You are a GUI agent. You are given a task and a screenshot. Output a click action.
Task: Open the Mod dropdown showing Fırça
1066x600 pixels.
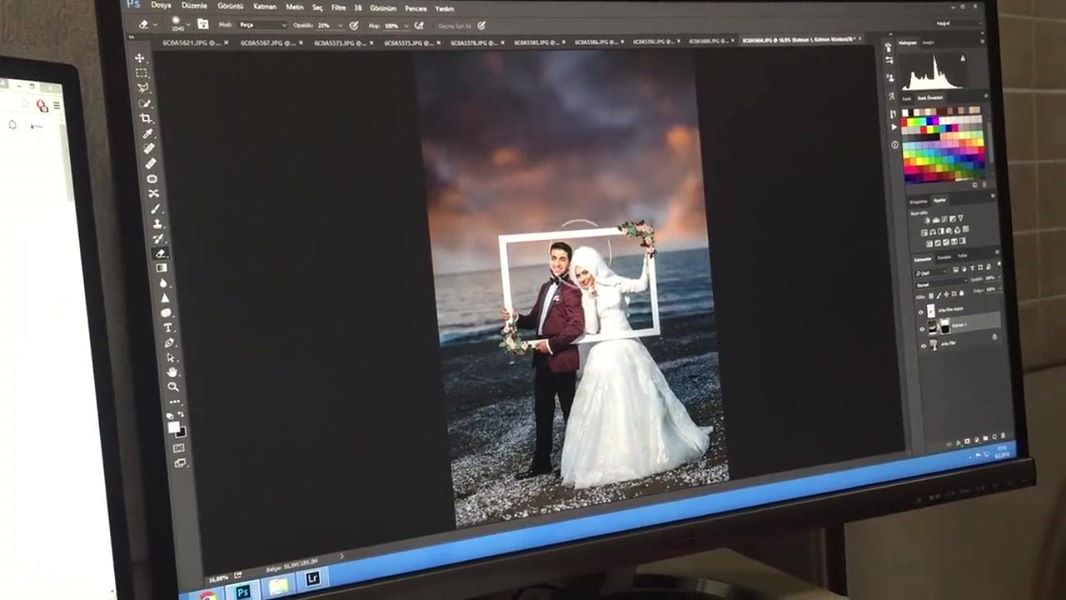(x=262, y=25)
